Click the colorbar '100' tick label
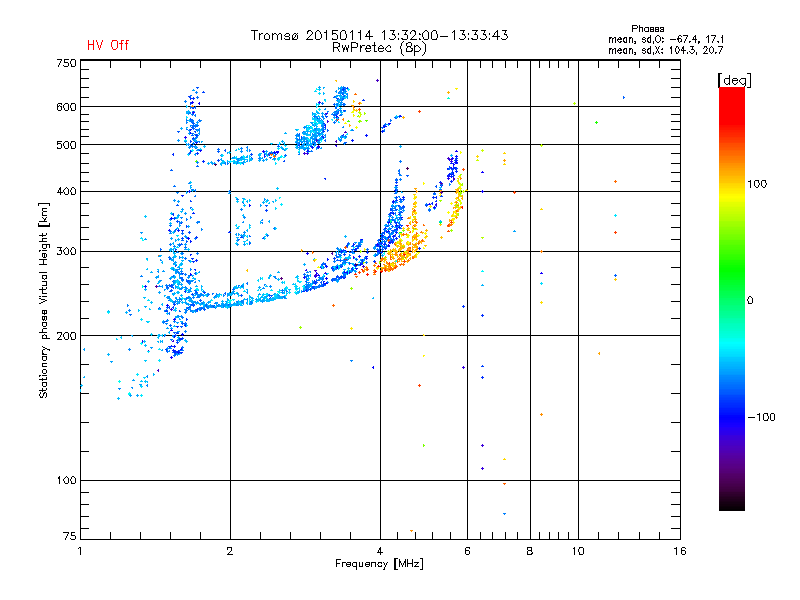Viewport: 800px width, 600px height. click(757, 184)
